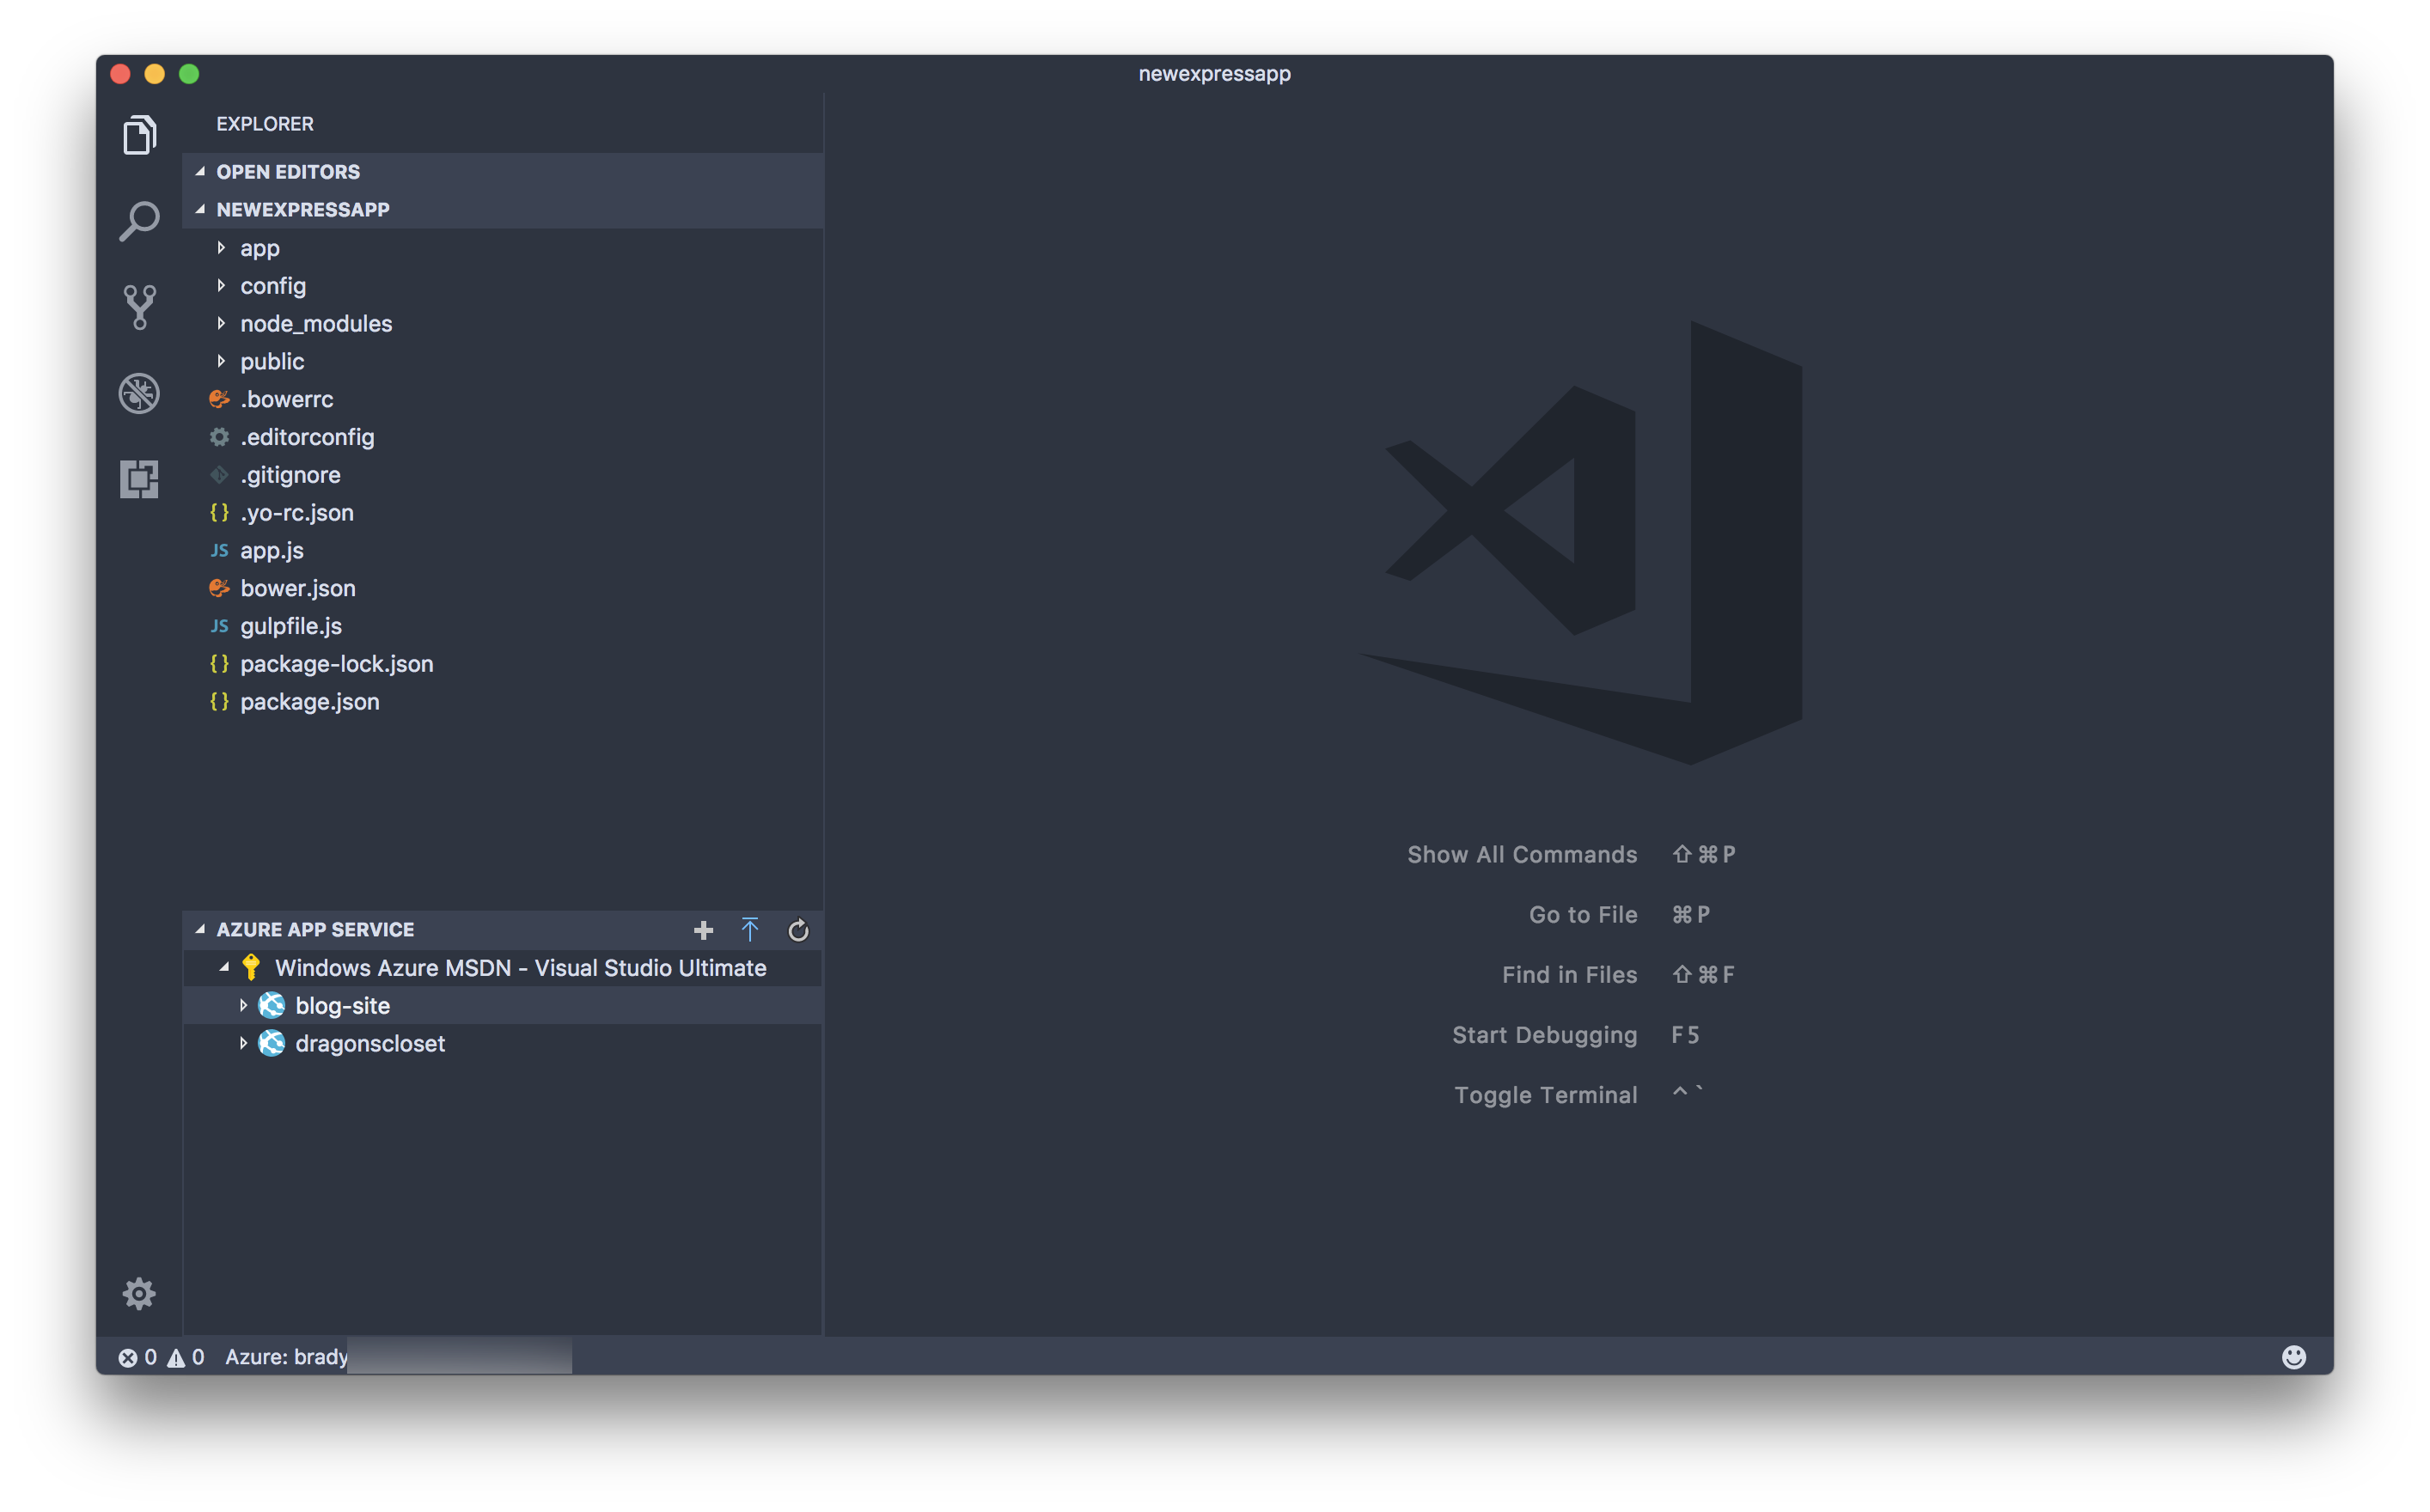
Task: Click the Start Debugging hint text
Action: pos(1544,1035)
